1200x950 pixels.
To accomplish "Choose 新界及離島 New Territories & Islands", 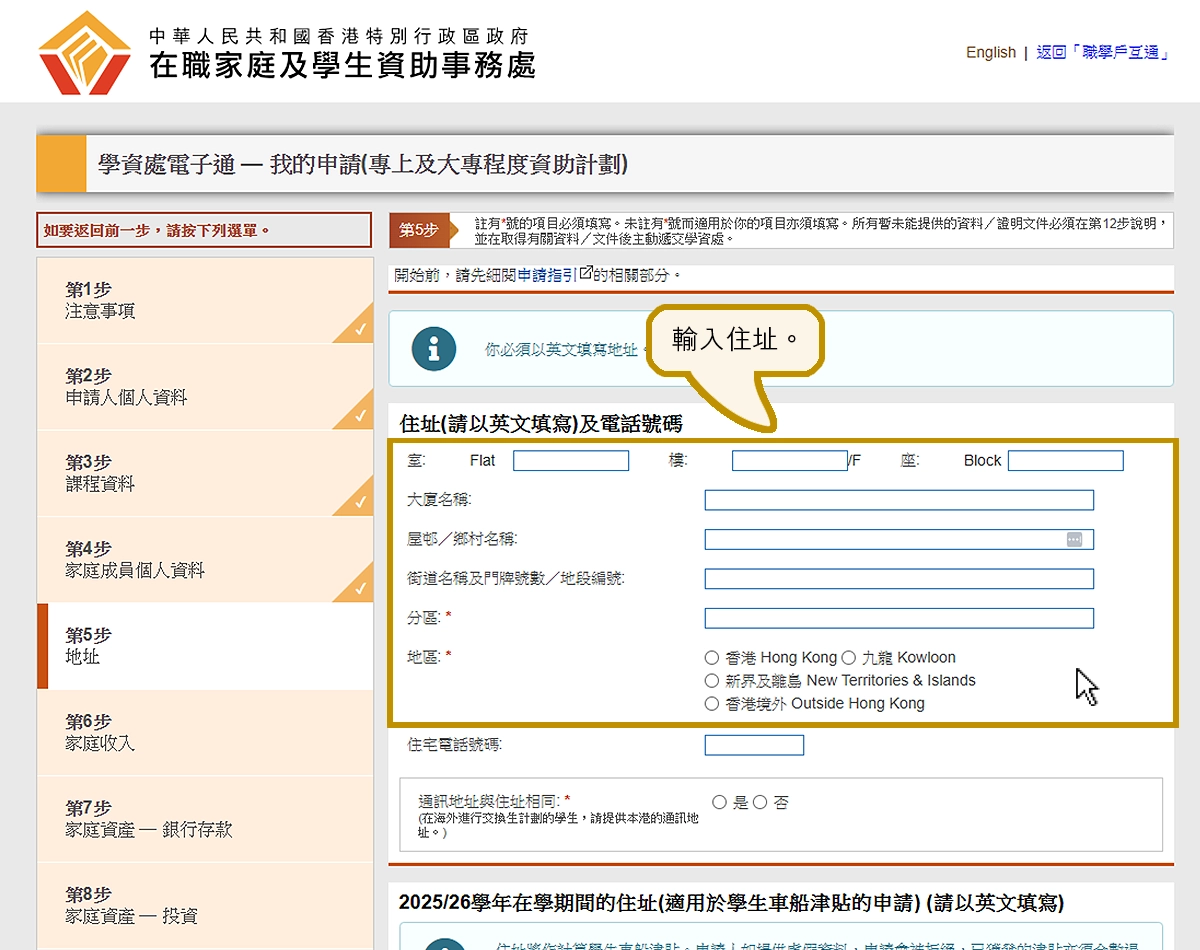I will (x=712, y=681).
